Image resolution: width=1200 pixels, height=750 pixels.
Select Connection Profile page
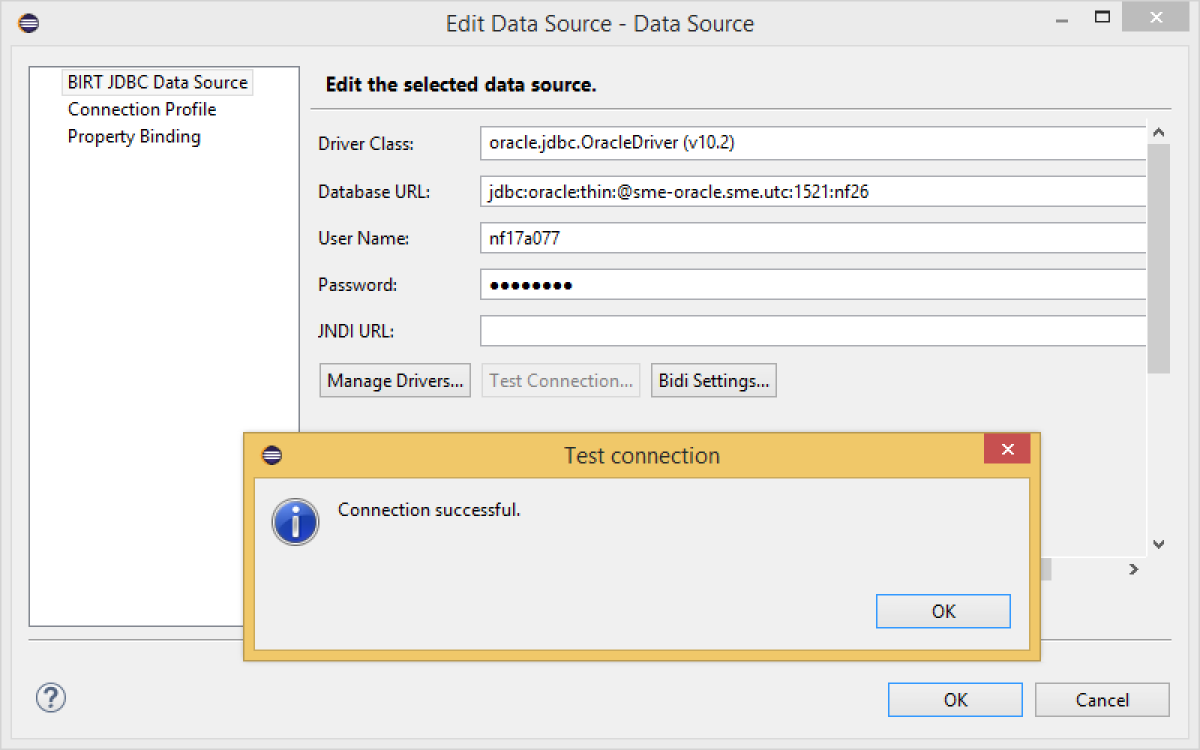coord(142,109)
